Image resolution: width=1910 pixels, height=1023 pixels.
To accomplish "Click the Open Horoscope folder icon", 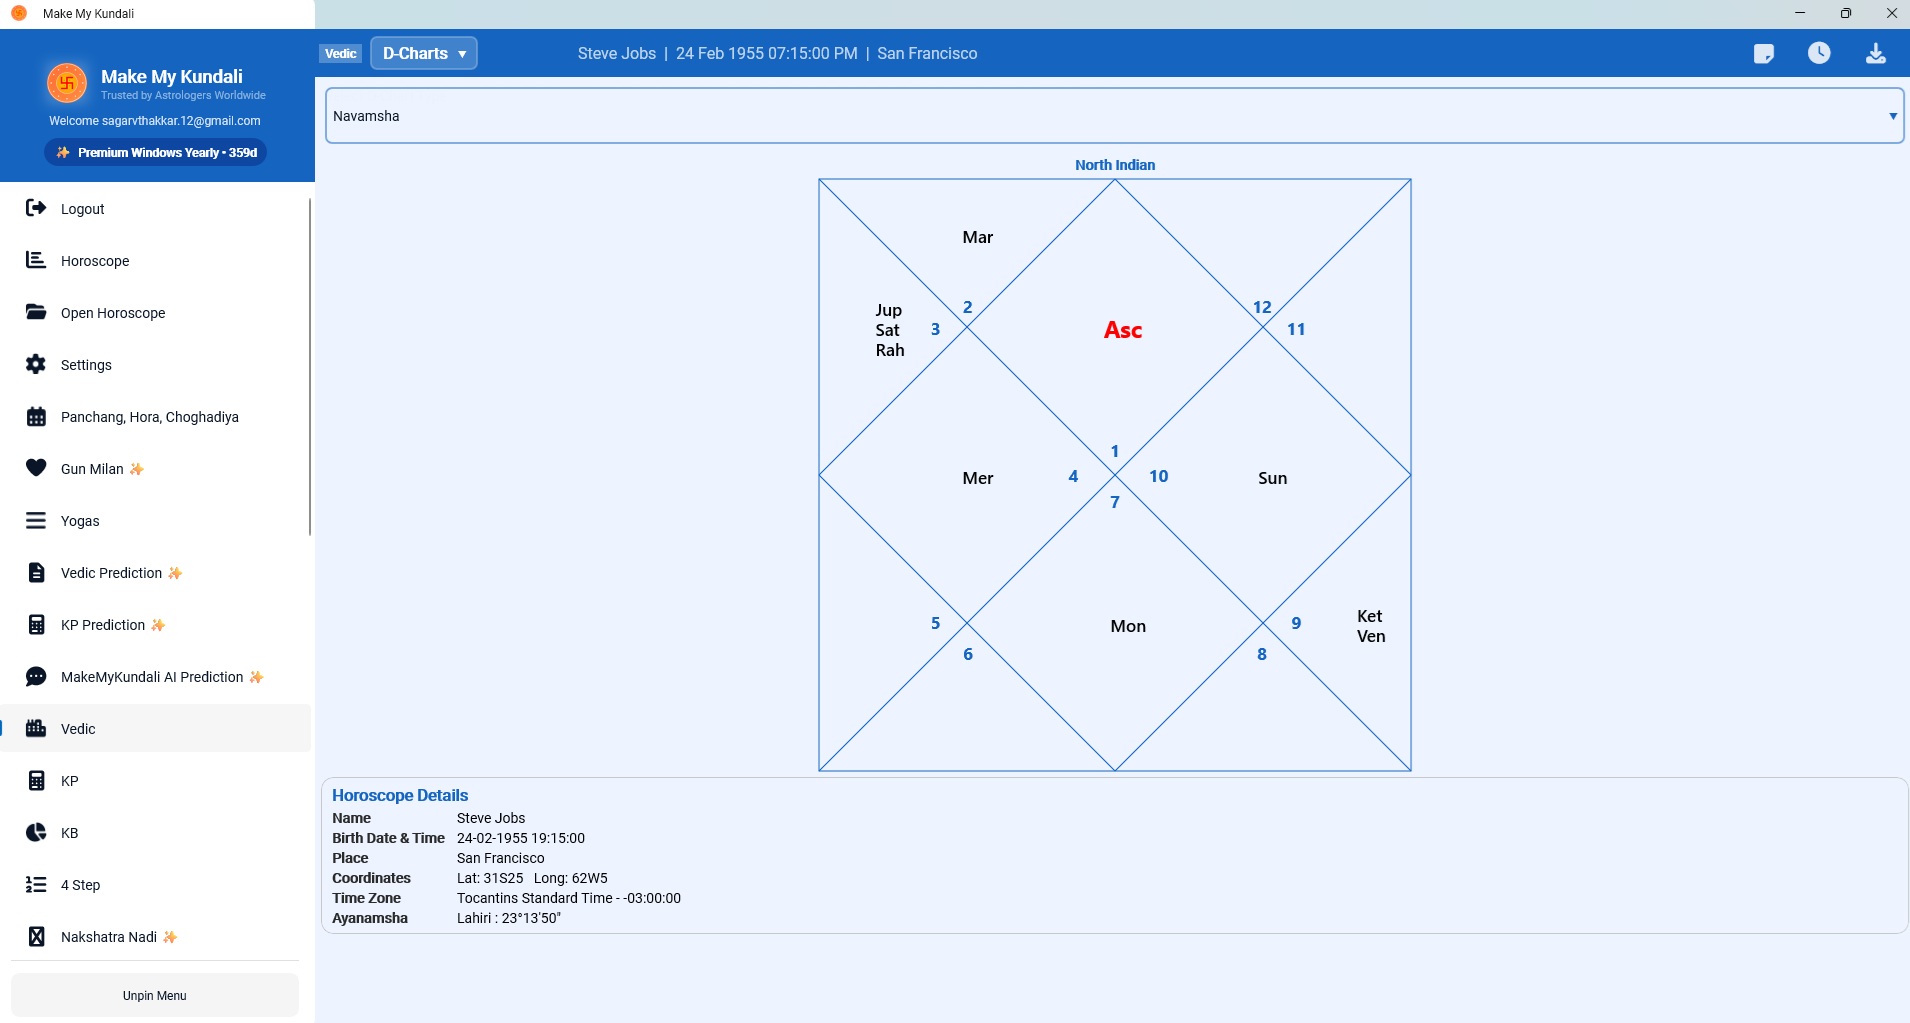I will click(x=36, y=312).
